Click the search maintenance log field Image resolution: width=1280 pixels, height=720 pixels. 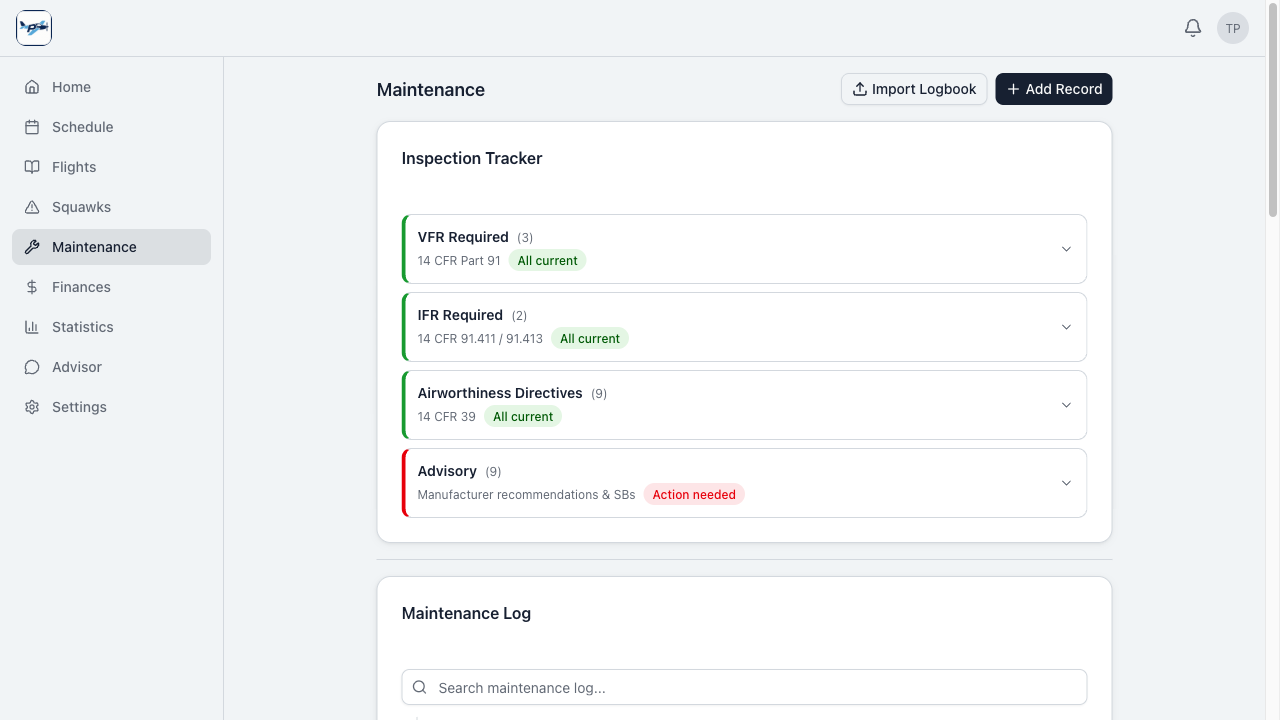[743, 687]
